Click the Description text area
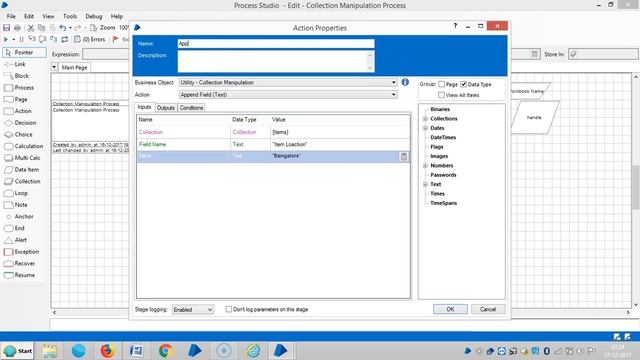The height and width of the screenshot is (360, 640). 276,61
